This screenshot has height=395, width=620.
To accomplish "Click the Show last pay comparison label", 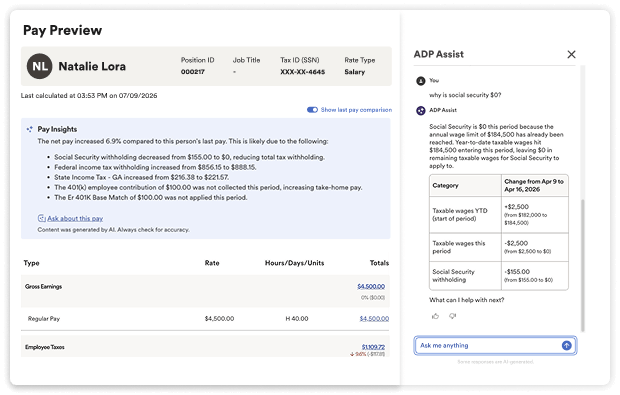I will [356, 110].
